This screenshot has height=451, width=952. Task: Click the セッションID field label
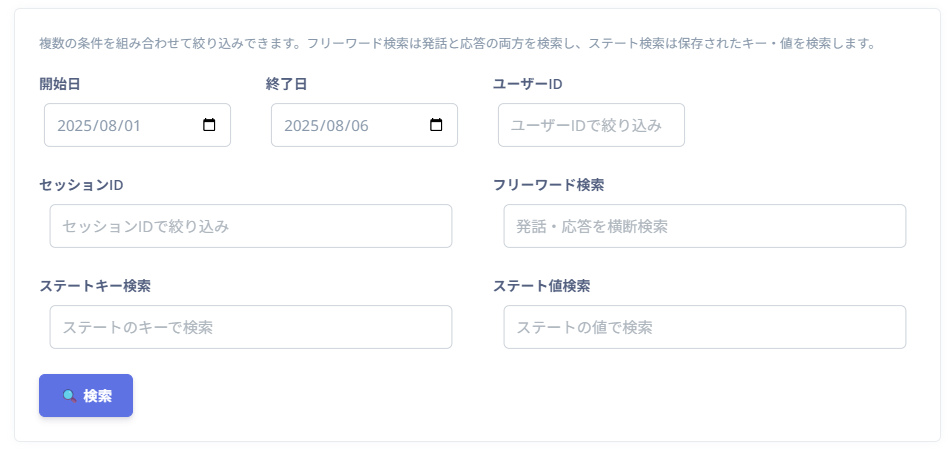[x=81, y=185]
